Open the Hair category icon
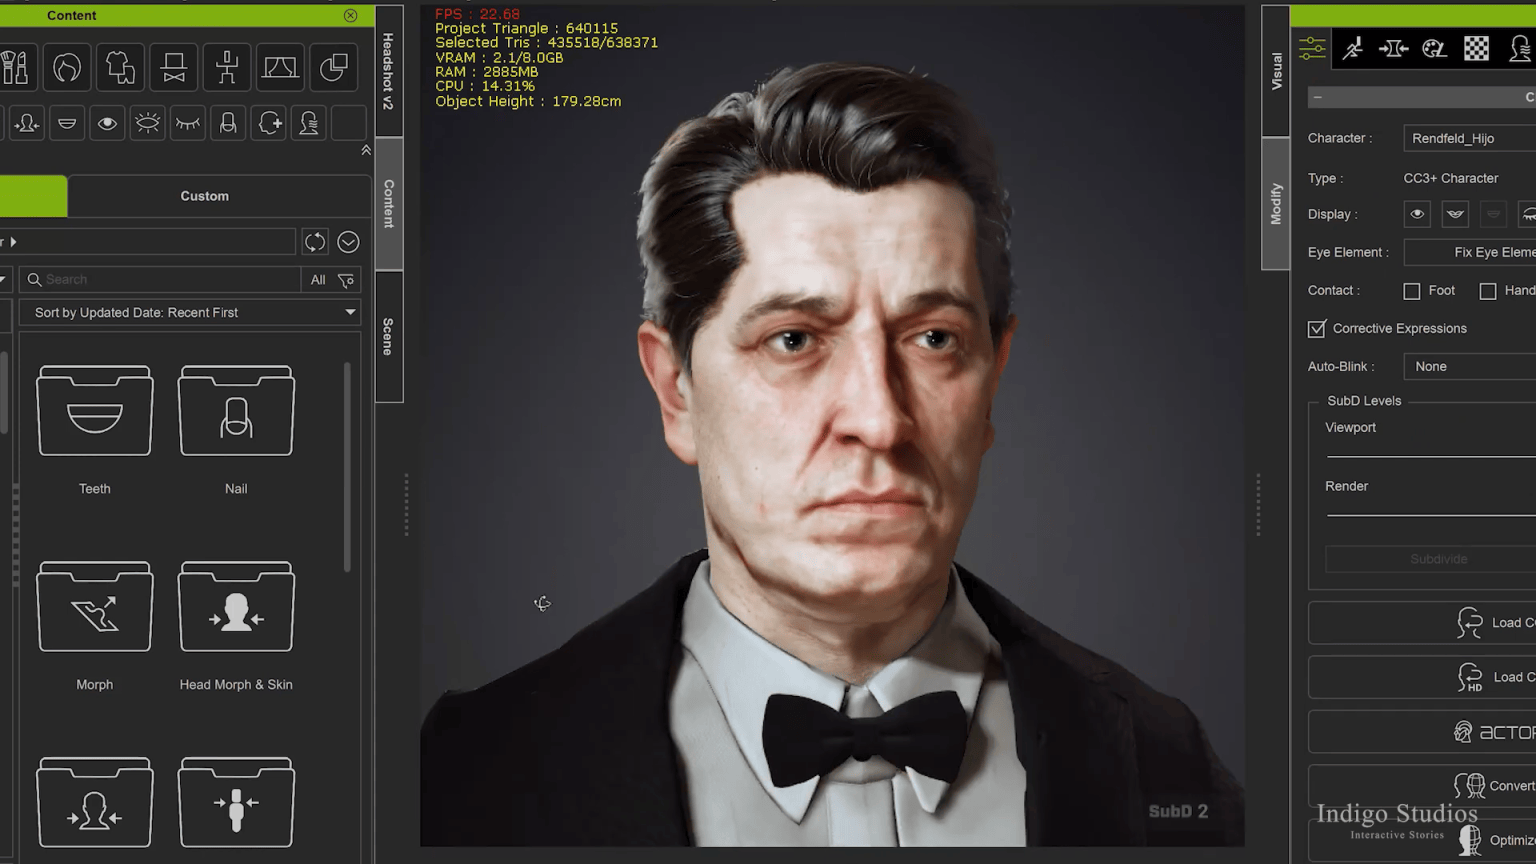 click(x=67, y=68)
